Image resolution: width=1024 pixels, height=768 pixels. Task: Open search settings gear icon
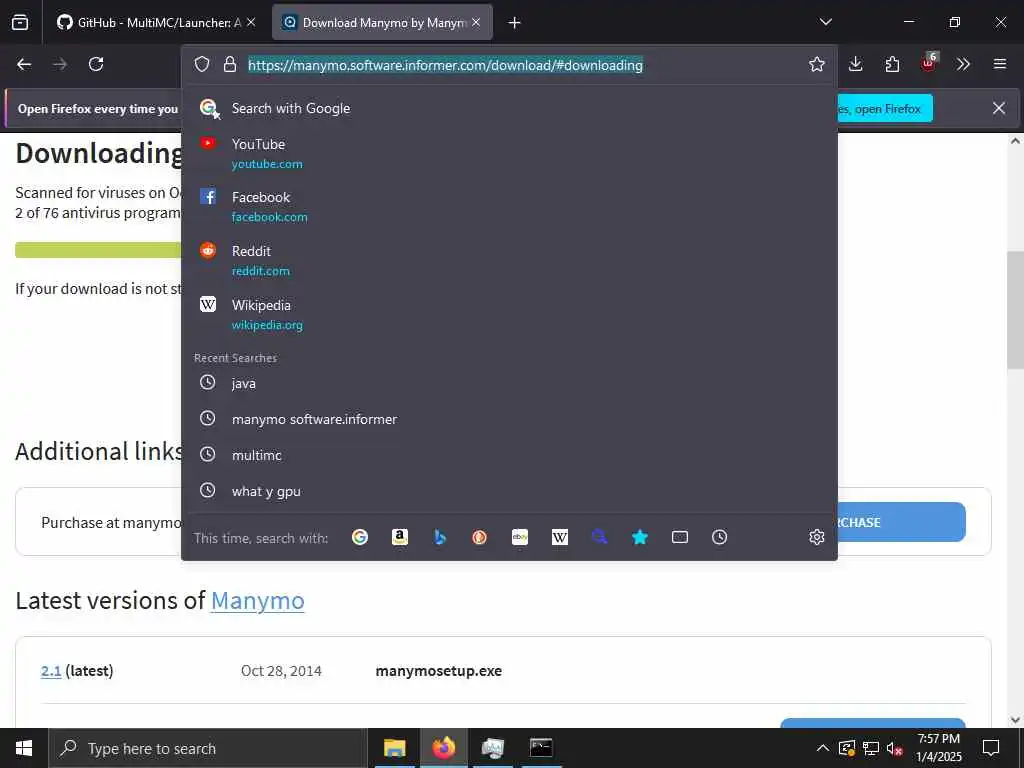(x=816, y=537)
